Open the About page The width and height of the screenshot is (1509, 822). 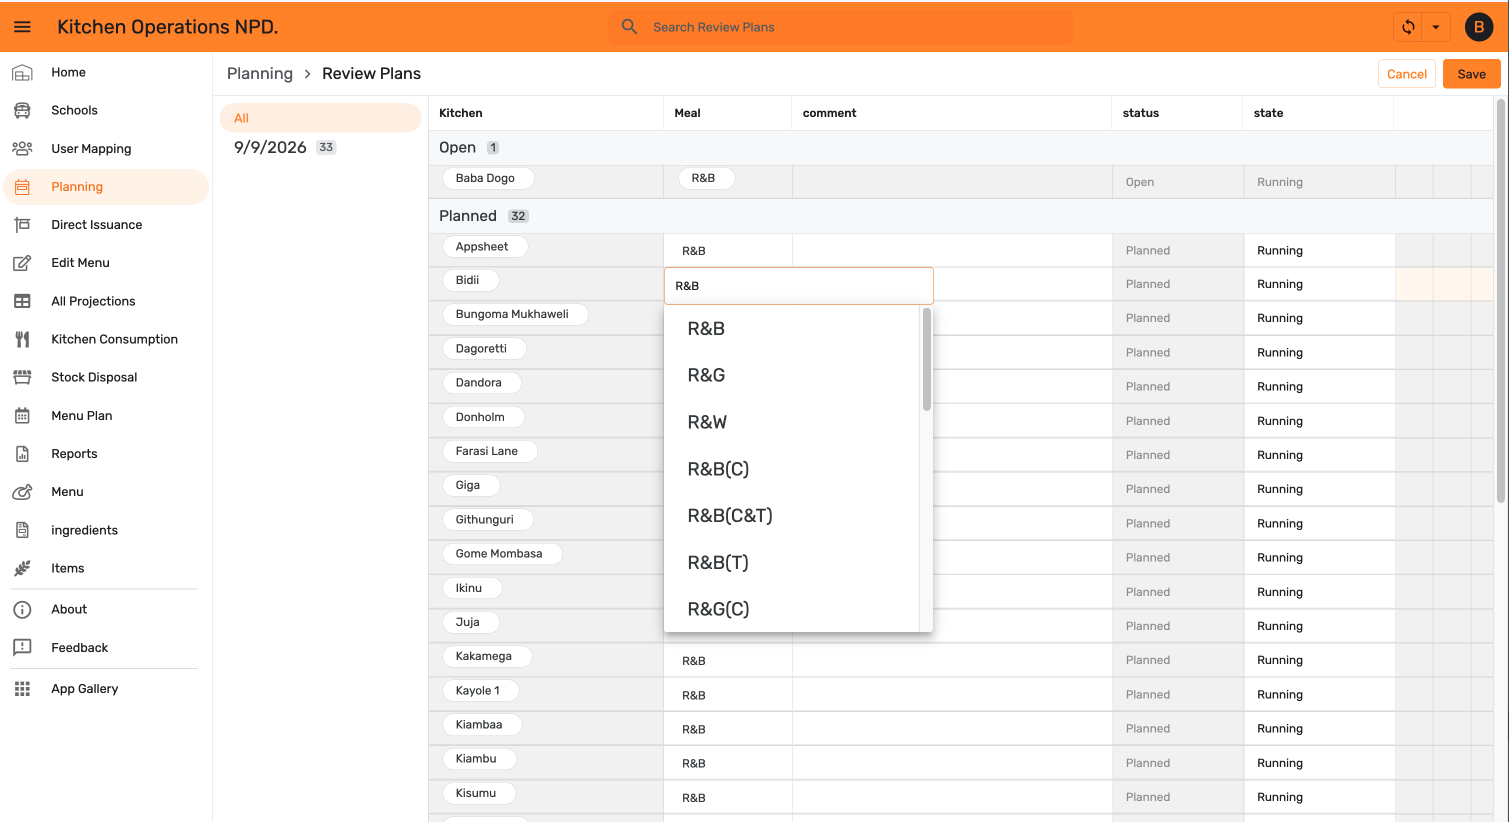pos(106,609)
